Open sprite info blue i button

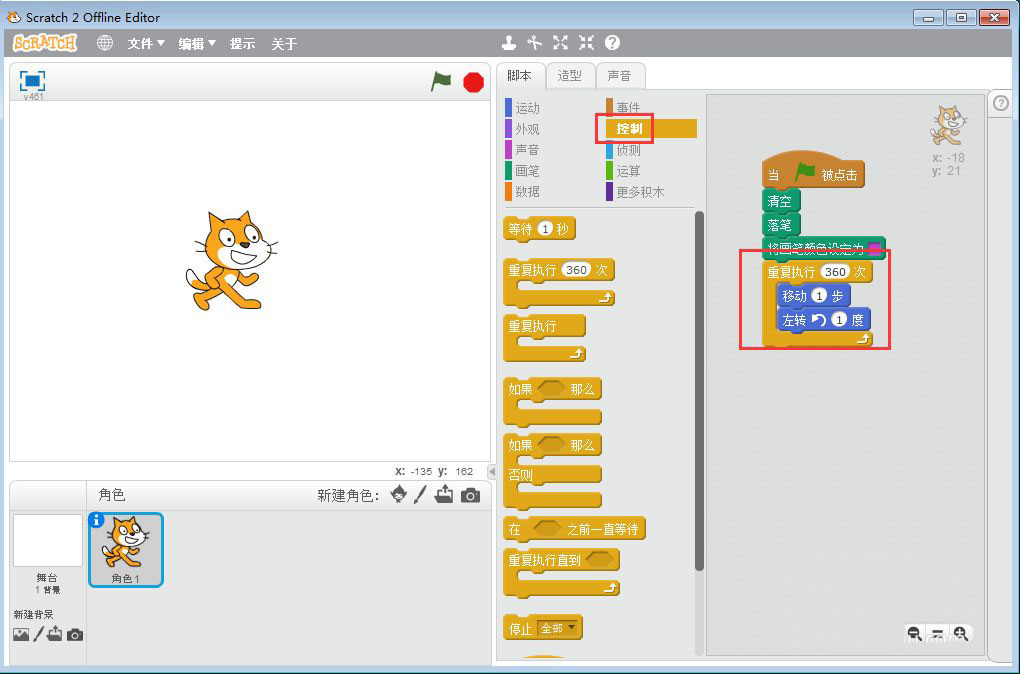click(96, 520)
